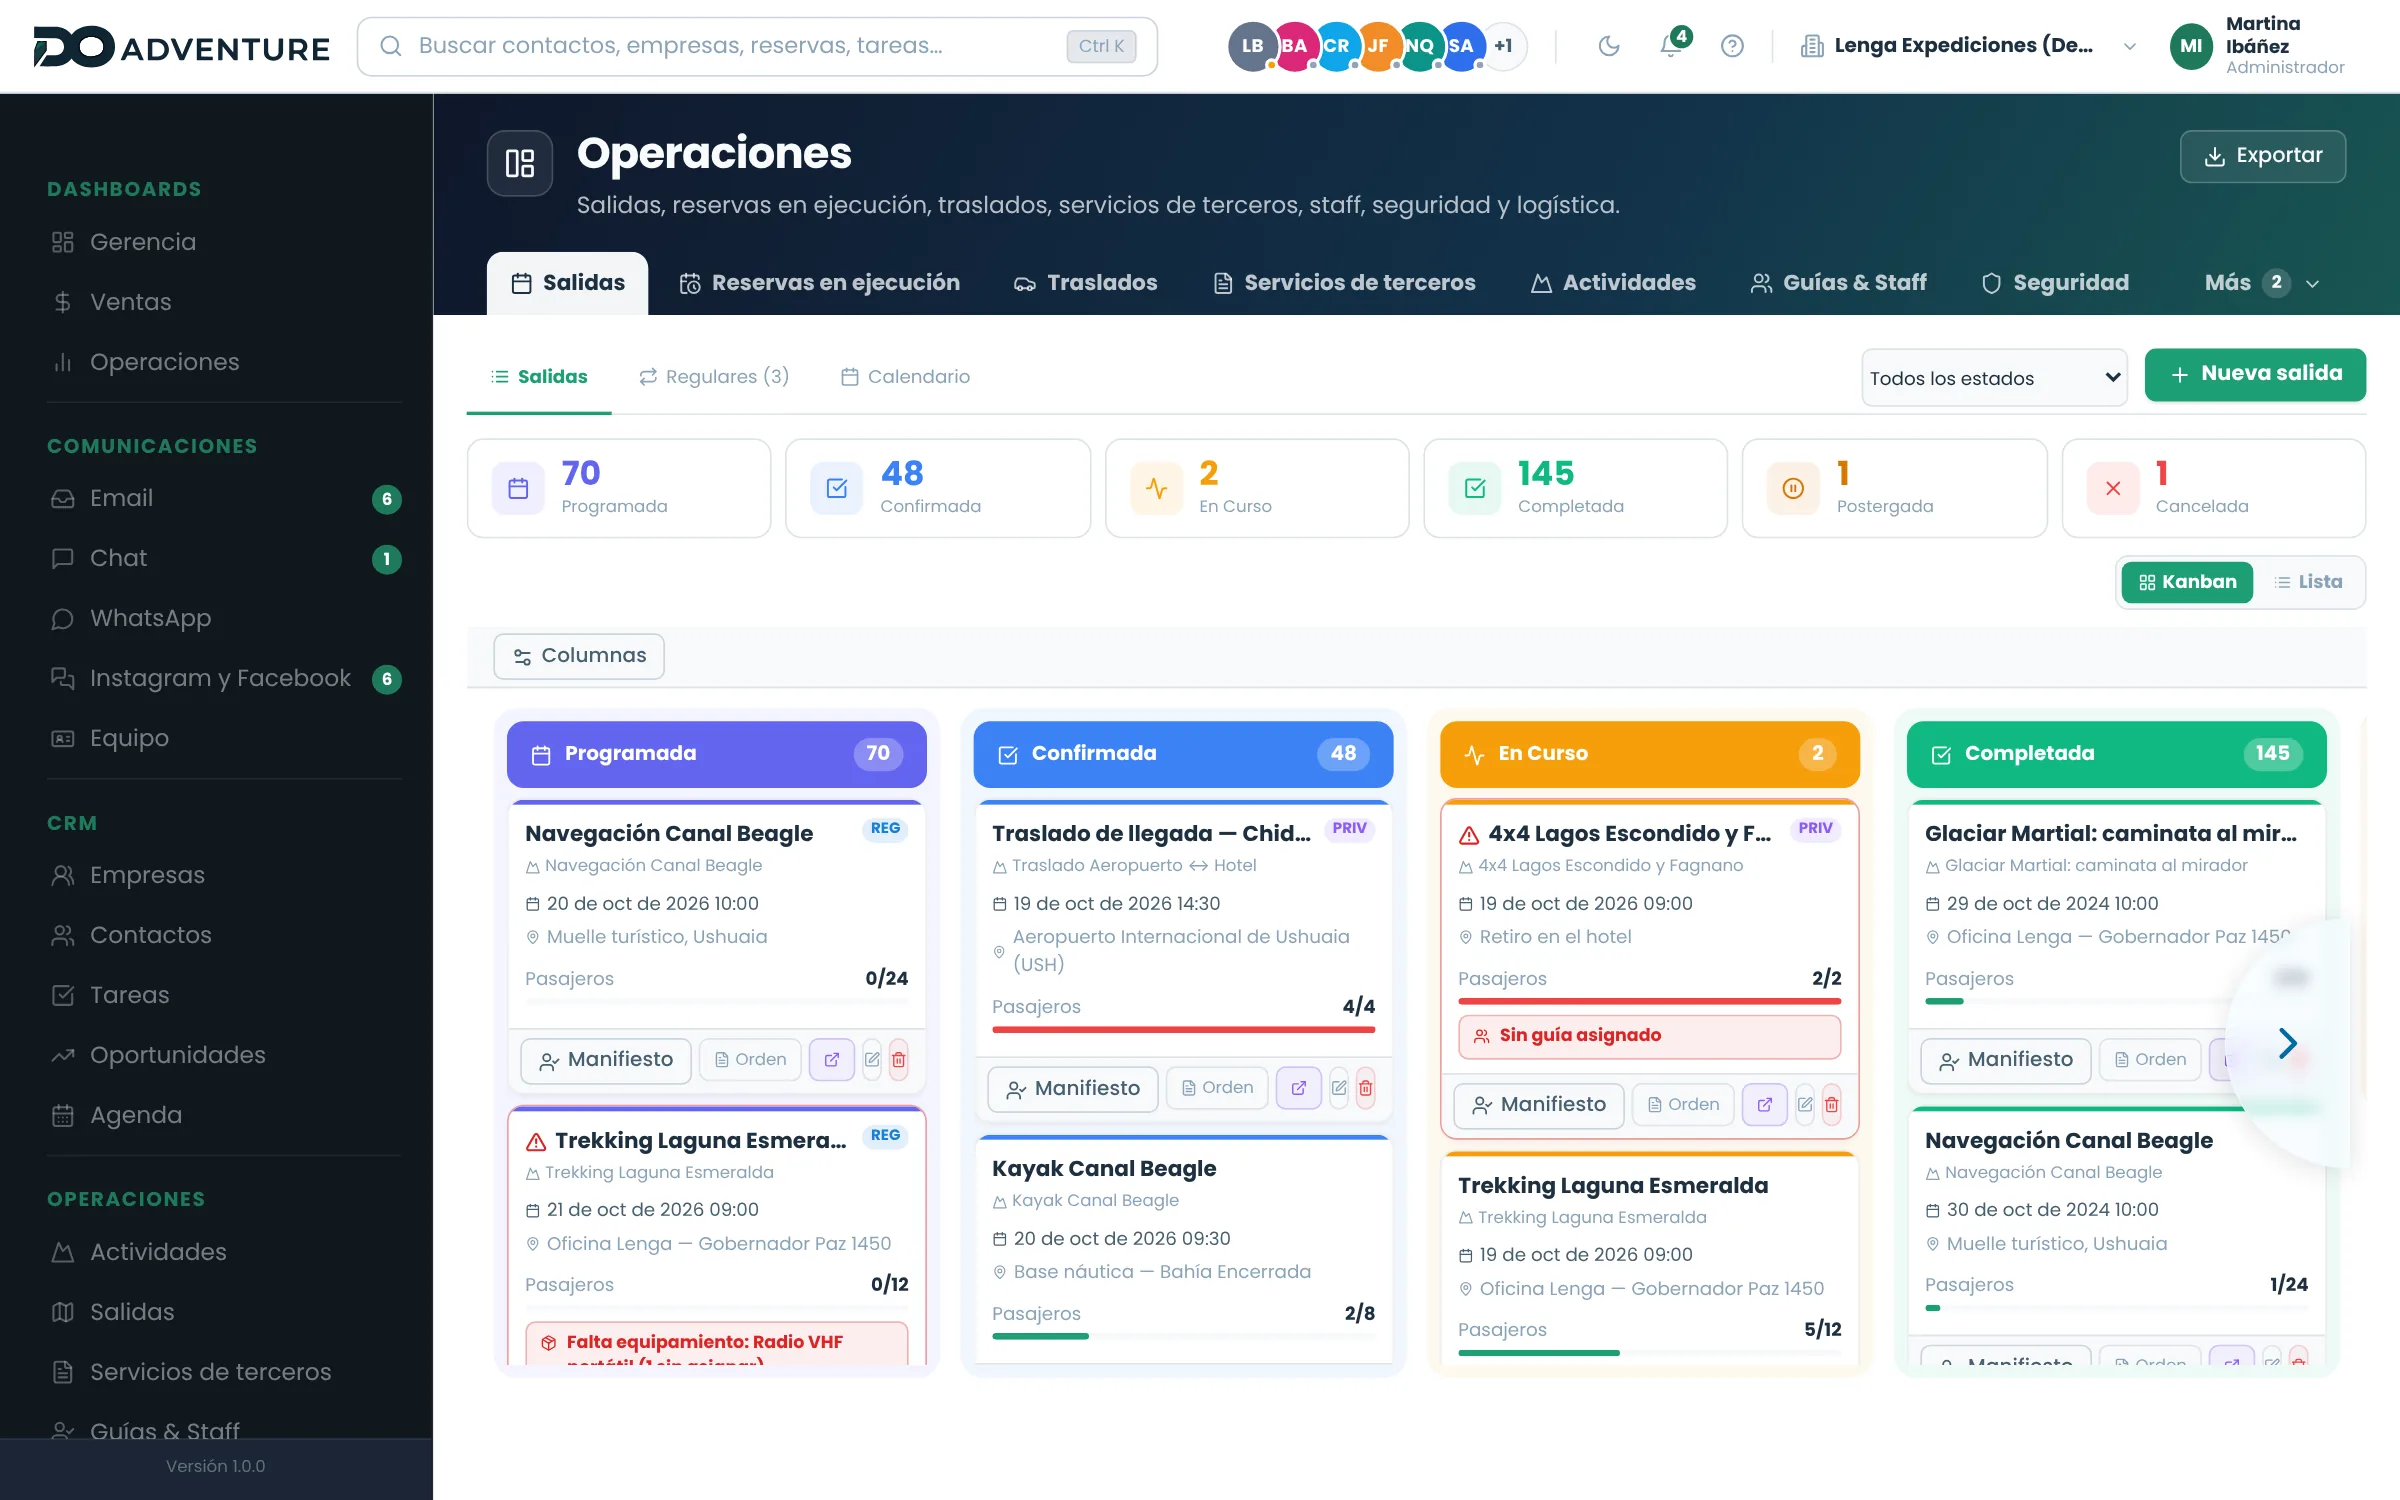Edit the Navegación Canal Beagle Programada card via pencil icon
Screen dimensions: 2400x1500
tap(872, 1060)
